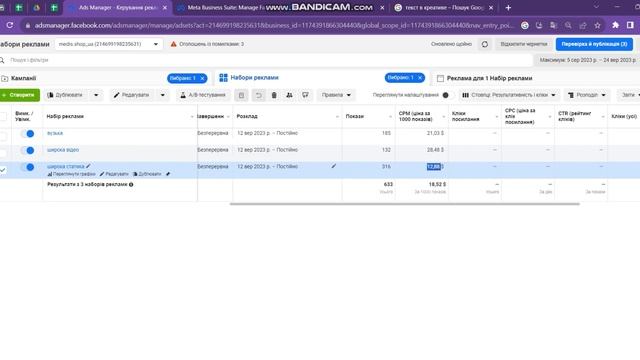Image resolution: width=640 pixels, height=360 pixels.
Task: Open the search magnifier icon in filter bar
Action: (x=2, y=60)
